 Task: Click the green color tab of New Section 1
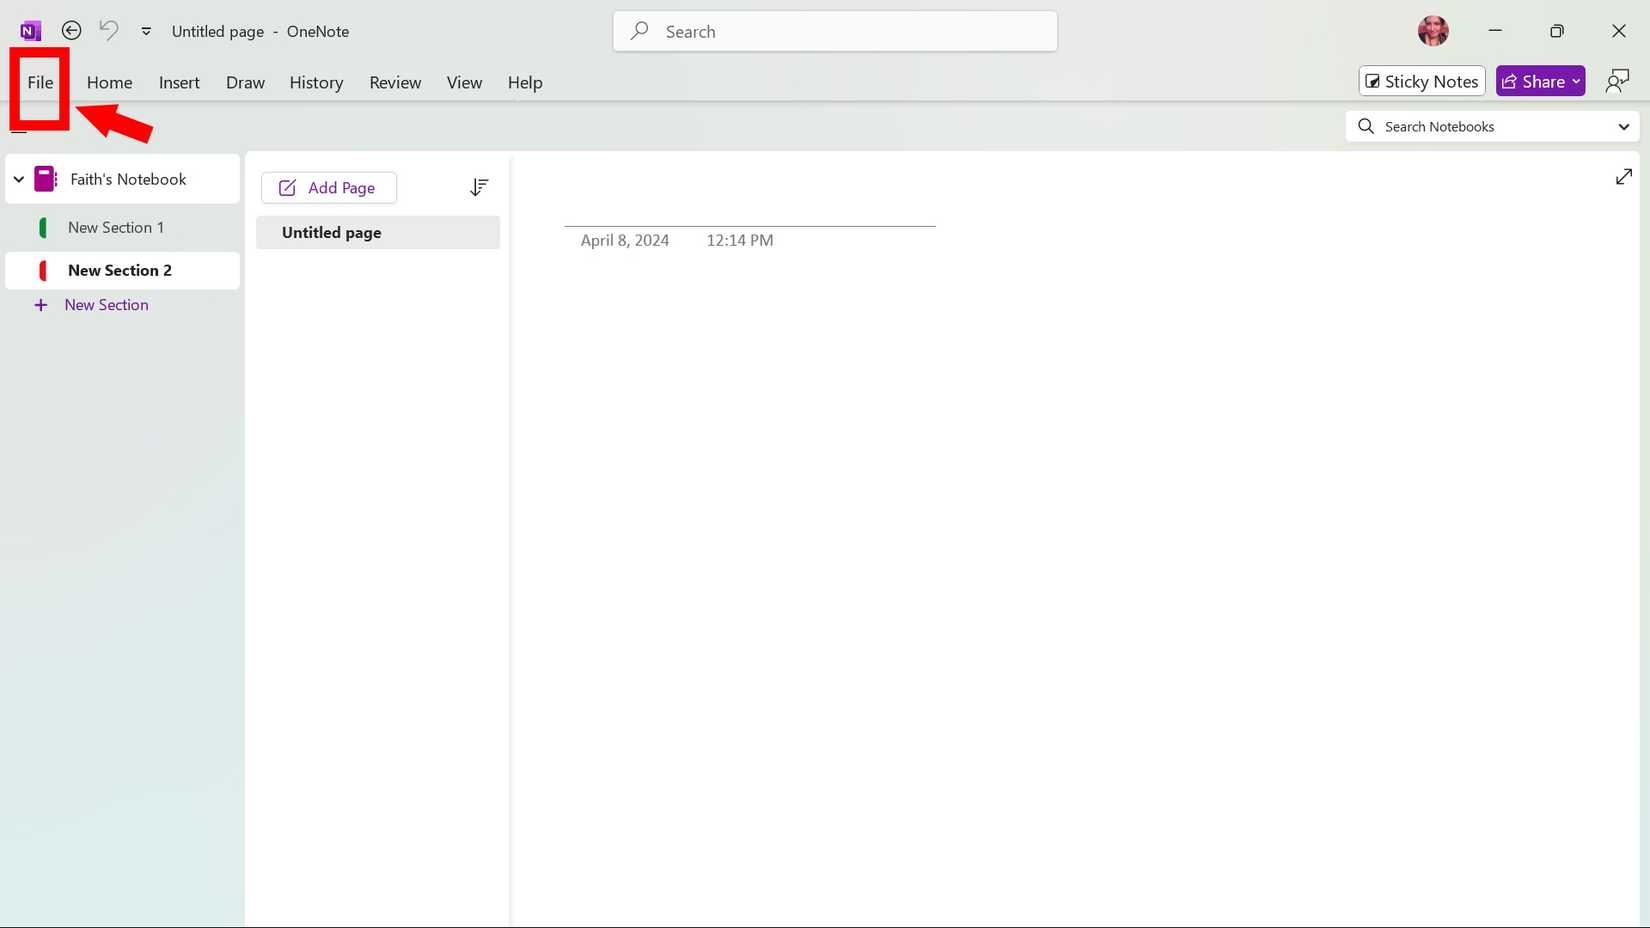(x=42, y=227)
